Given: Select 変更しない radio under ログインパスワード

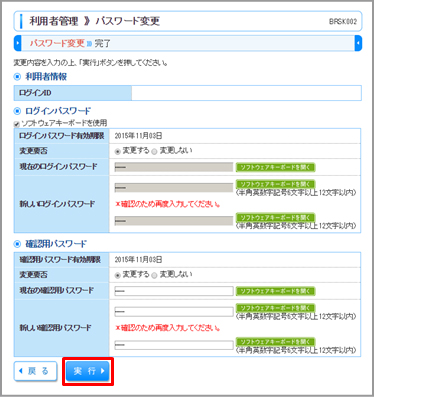Looking at the screenshot, I should click(x=154, y=151).
